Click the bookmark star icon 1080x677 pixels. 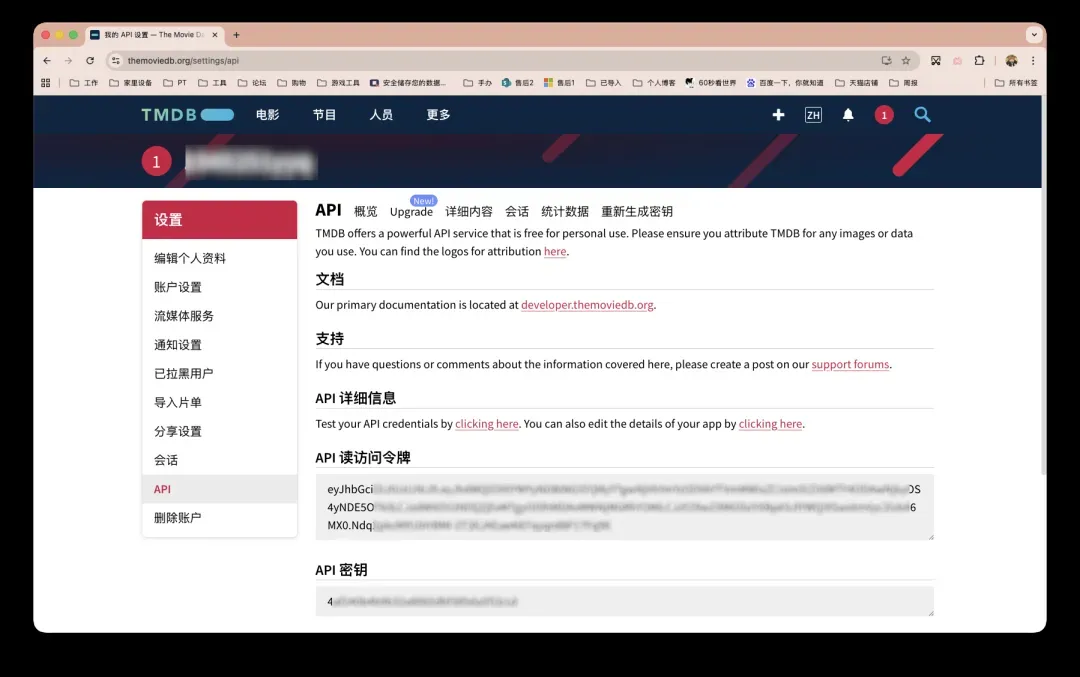coord(906,61)
